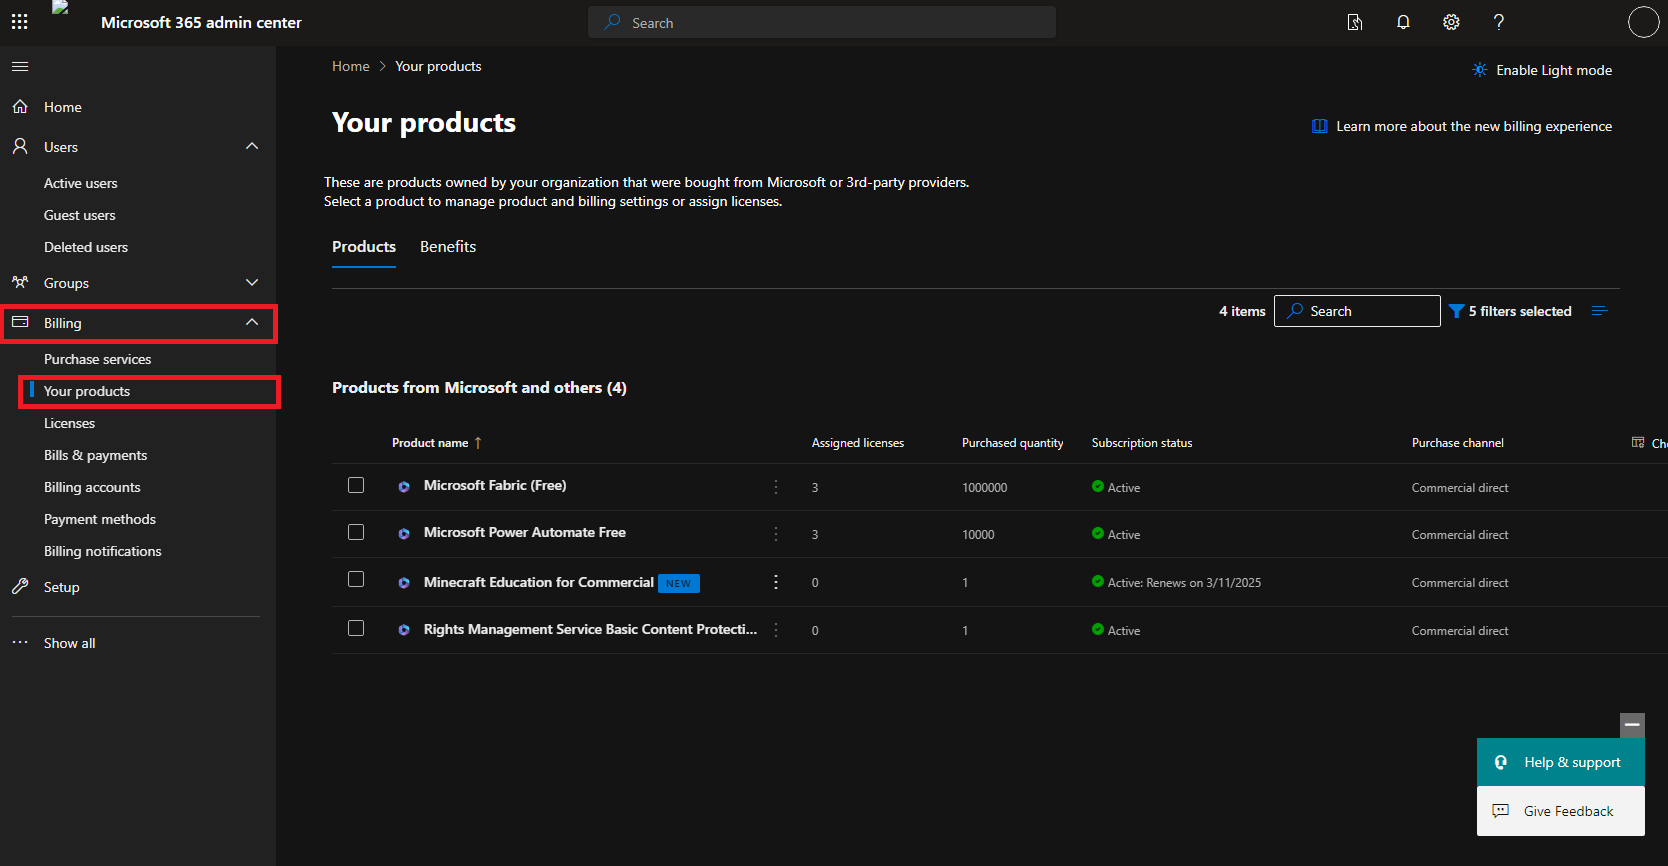Click the filter funnel icon
Screen dimensions: 1668x866
point(1456,311)
